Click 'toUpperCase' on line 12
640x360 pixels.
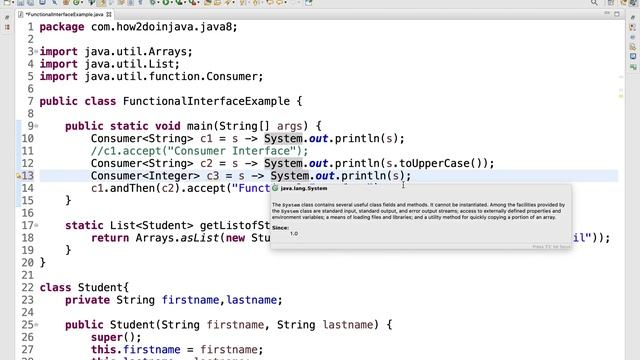435,164
